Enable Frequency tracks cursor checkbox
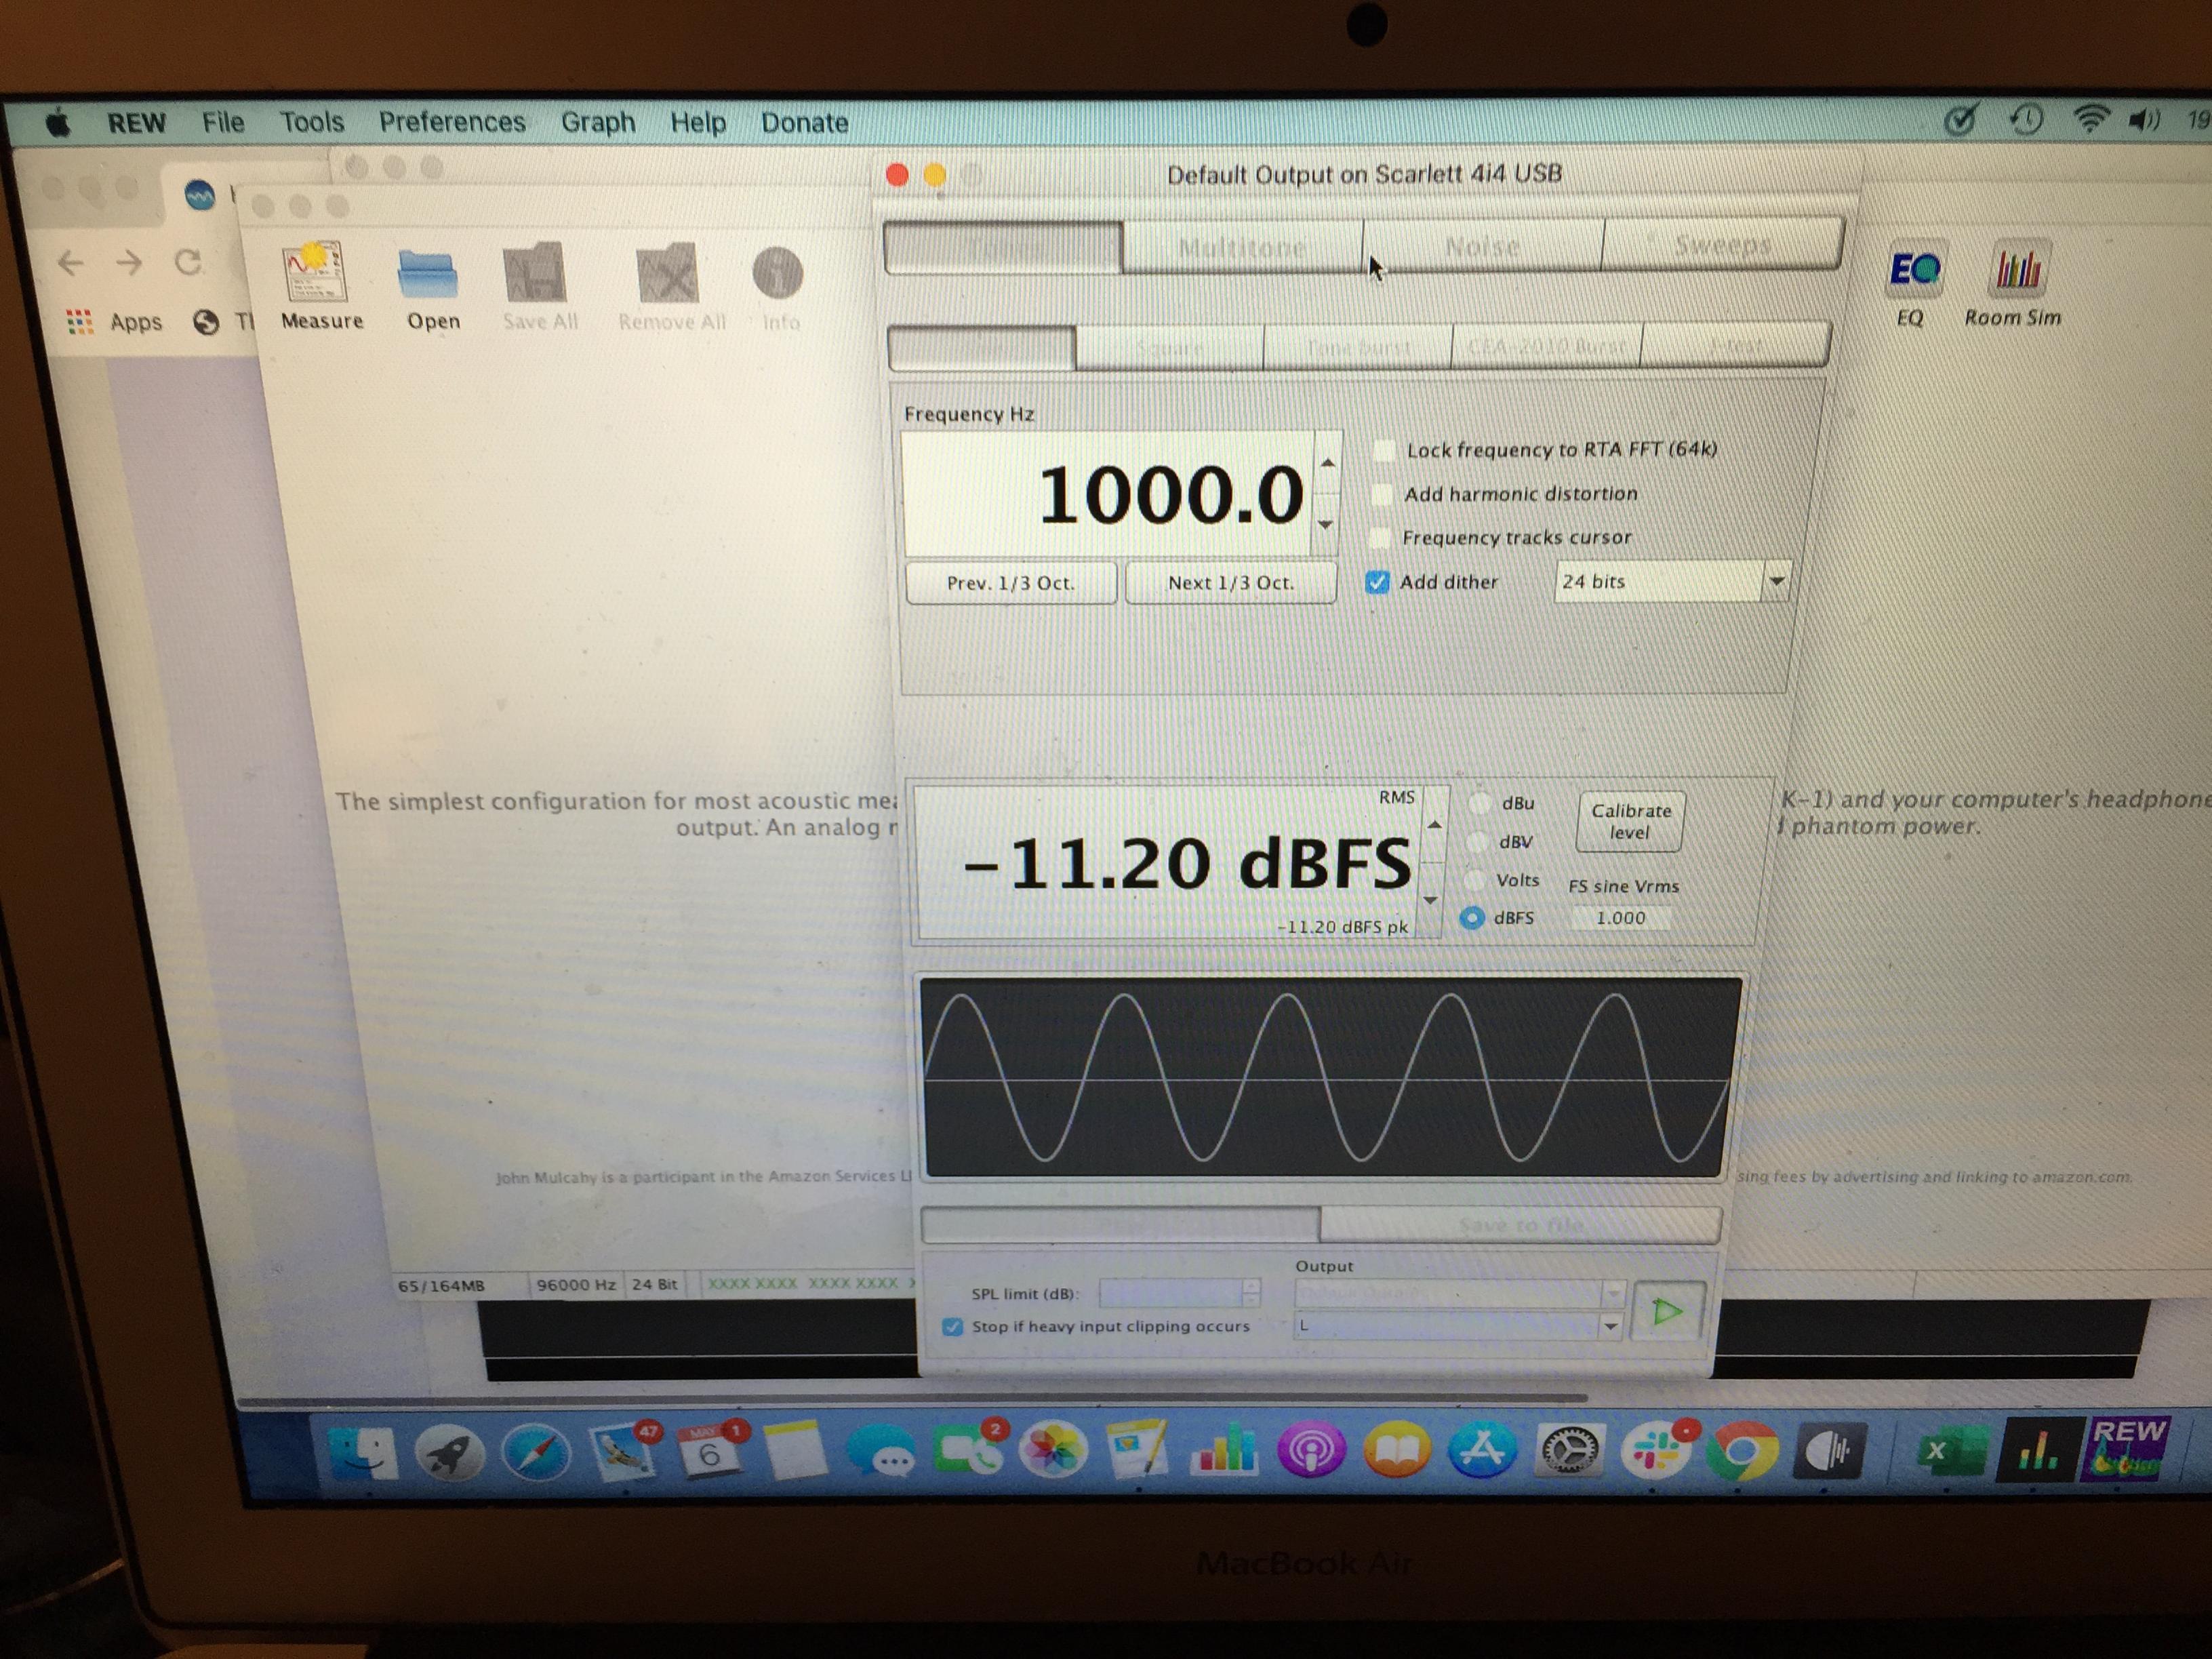Viewport: 2212px width, 1659px height. 1379,538
